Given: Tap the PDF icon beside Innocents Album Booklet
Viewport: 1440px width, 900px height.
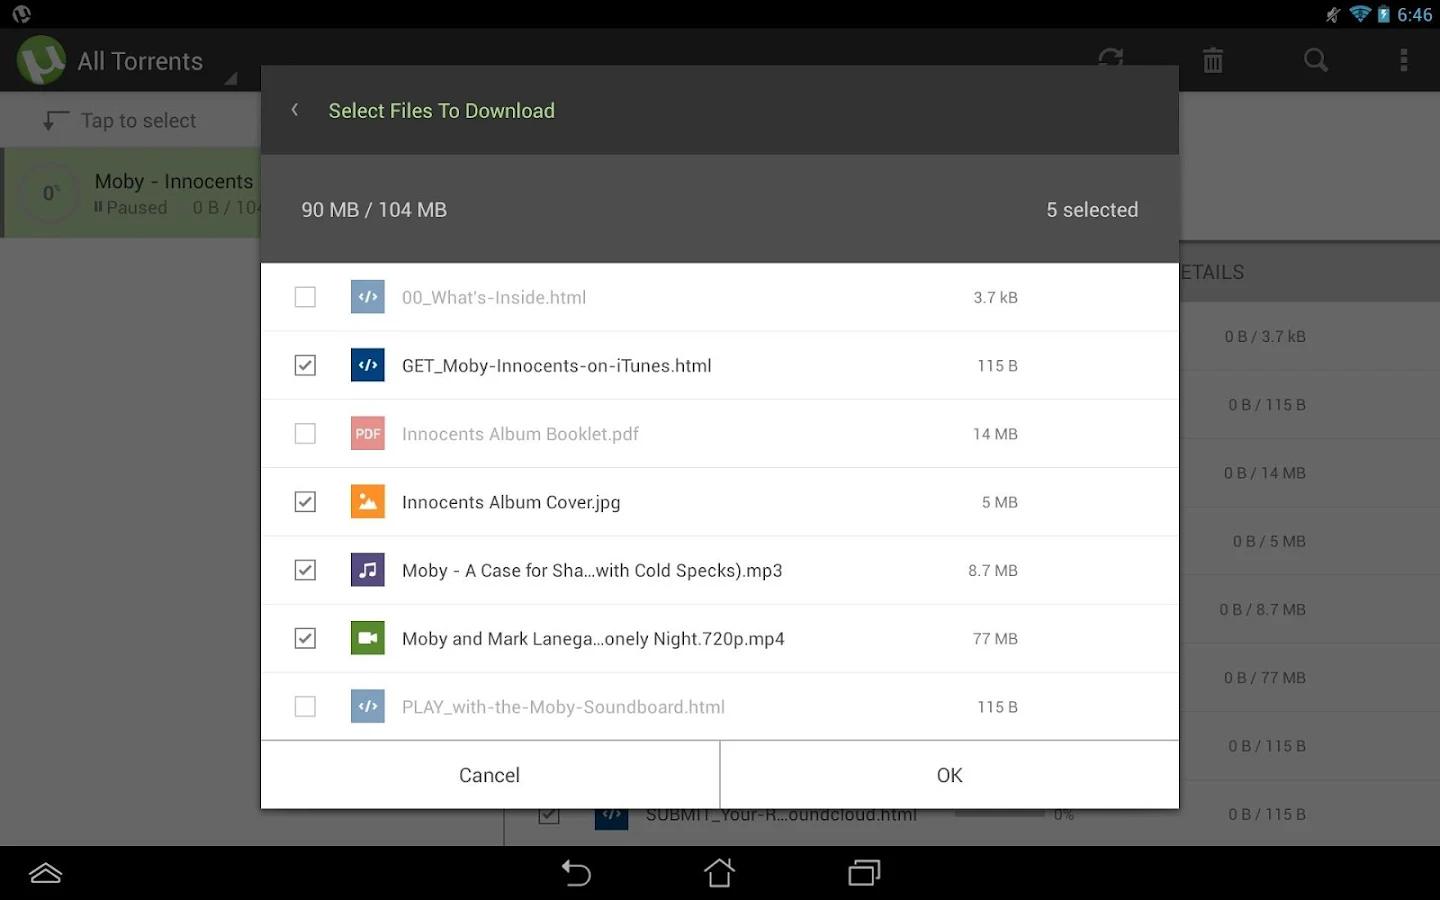Looking at the screenshot, I should pyautogui.click(x=367, y=433).
